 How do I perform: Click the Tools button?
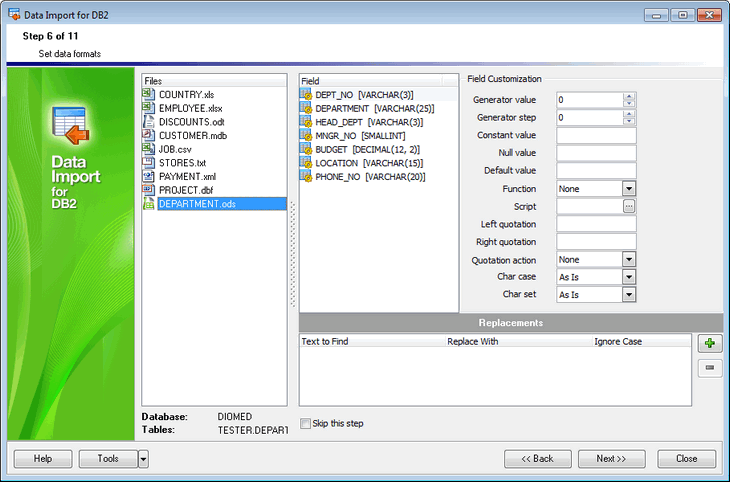tap(108, 459)
